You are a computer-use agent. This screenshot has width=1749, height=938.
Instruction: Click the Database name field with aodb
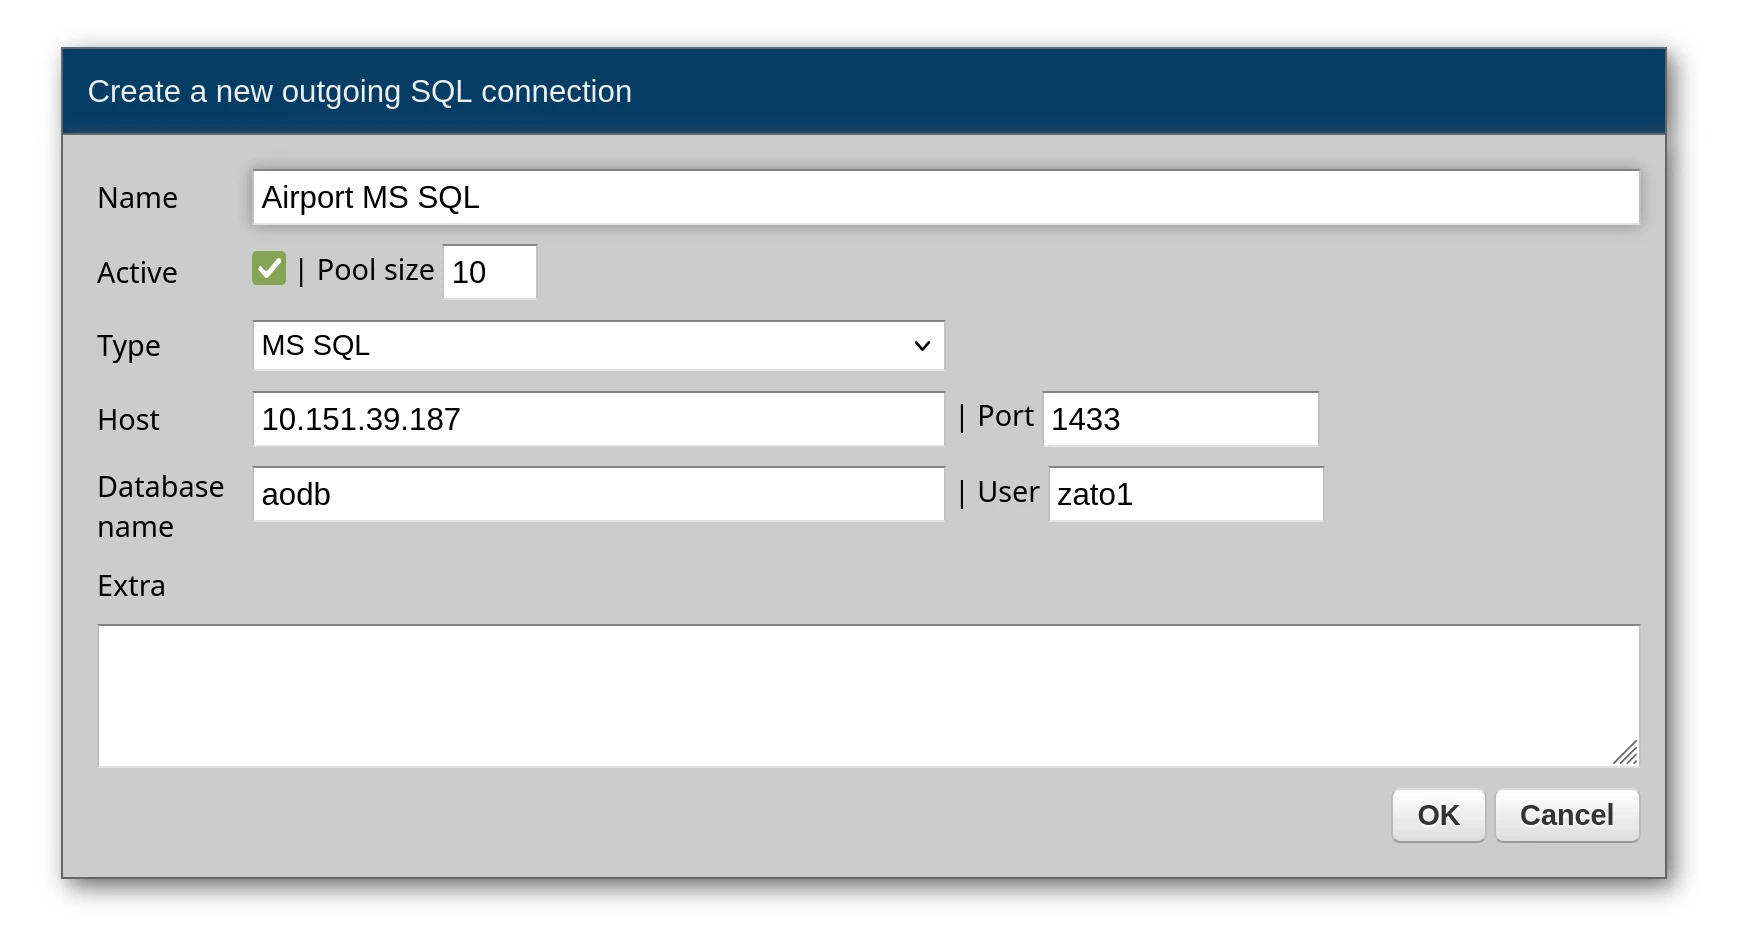(598, 494)
